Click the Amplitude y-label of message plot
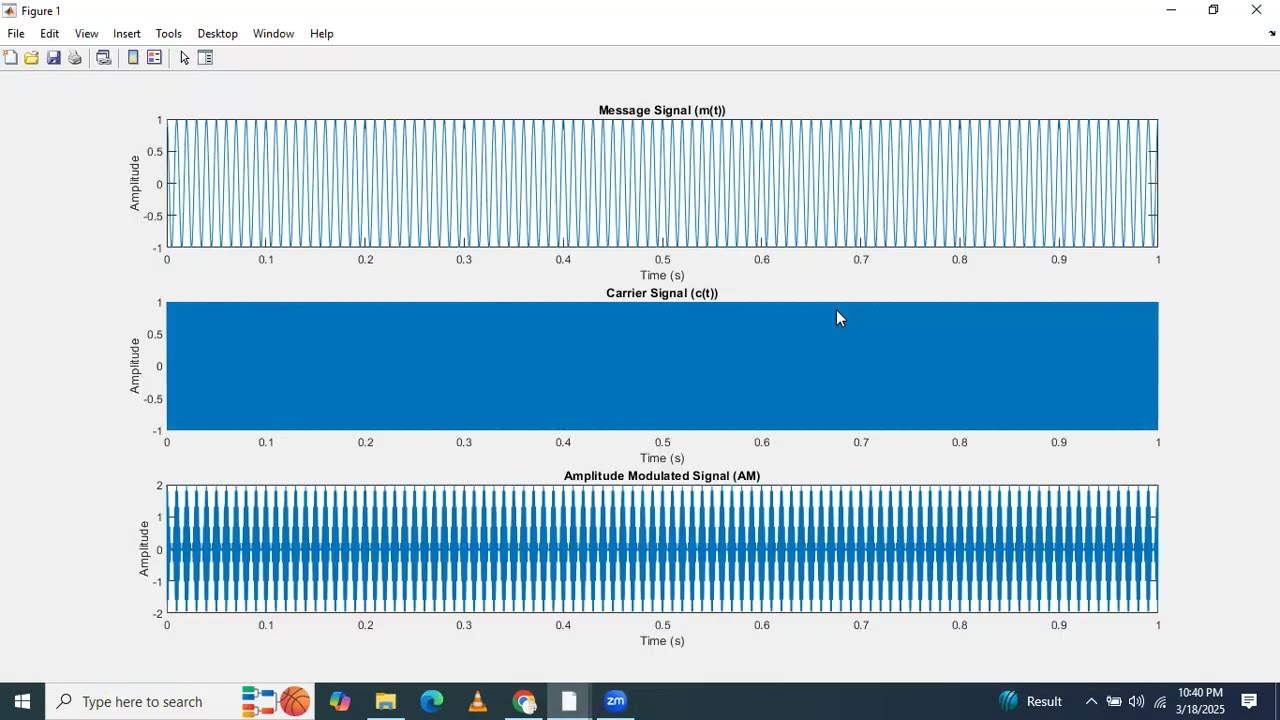This screenshot has width=1280, height=720. click(x=135, y=184)
